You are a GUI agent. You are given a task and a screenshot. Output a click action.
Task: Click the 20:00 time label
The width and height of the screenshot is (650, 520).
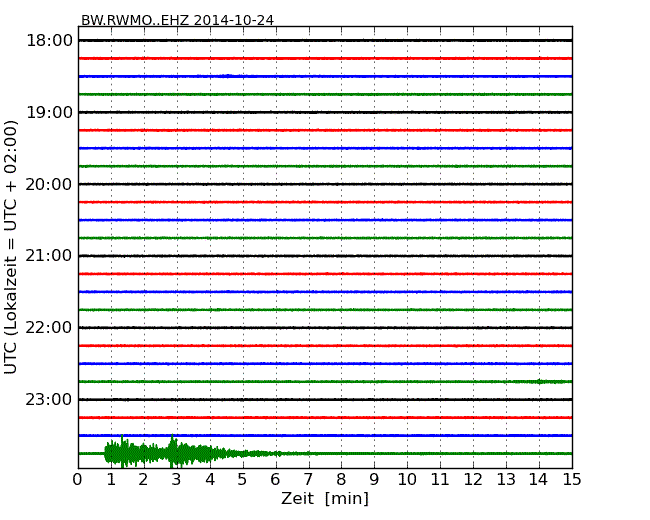tap(49, 184)
